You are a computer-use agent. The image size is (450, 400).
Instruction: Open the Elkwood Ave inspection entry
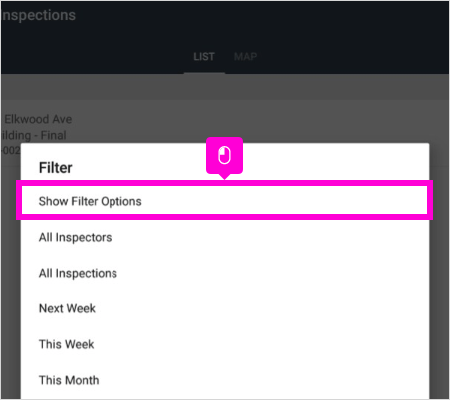click(38, 119)
